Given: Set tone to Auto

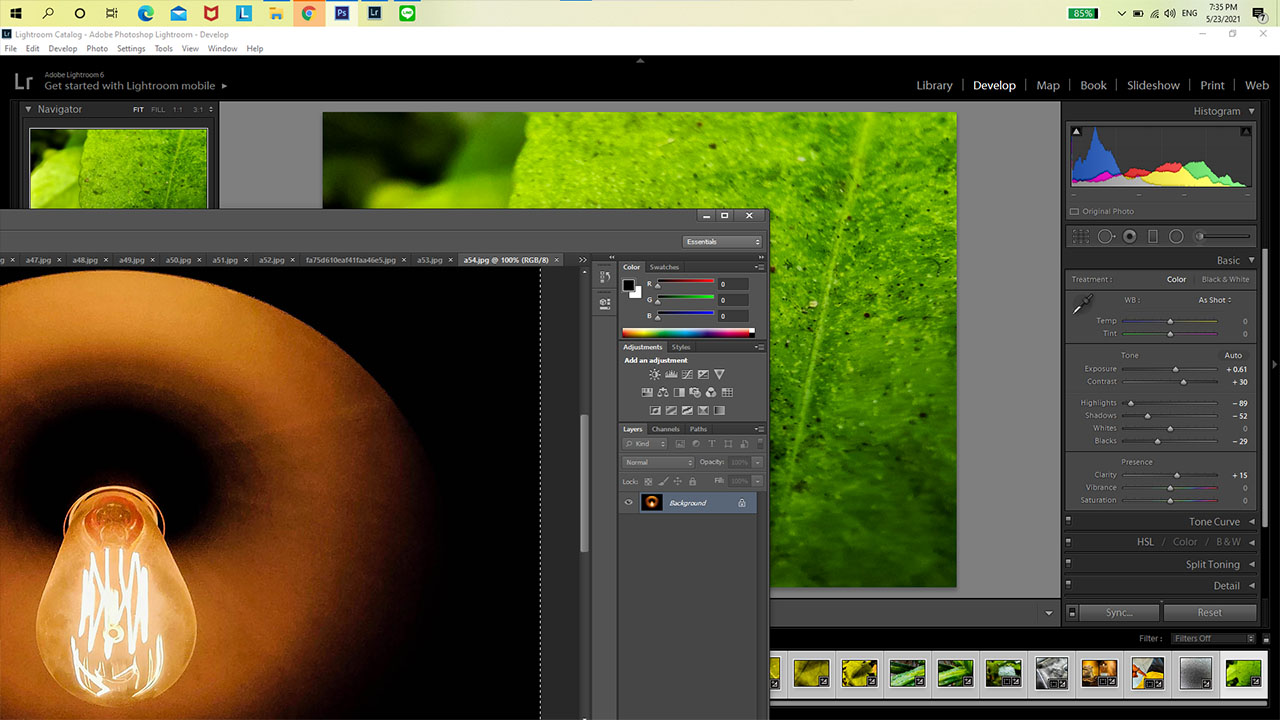Looking at the screenshot, I should [1233, 355].
